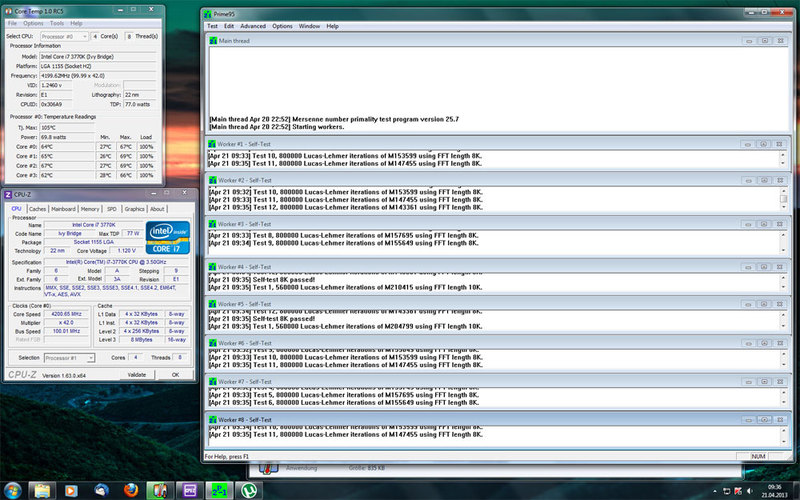Click scroll-up arrow in Worker #1 log

[x=783, y=155]
